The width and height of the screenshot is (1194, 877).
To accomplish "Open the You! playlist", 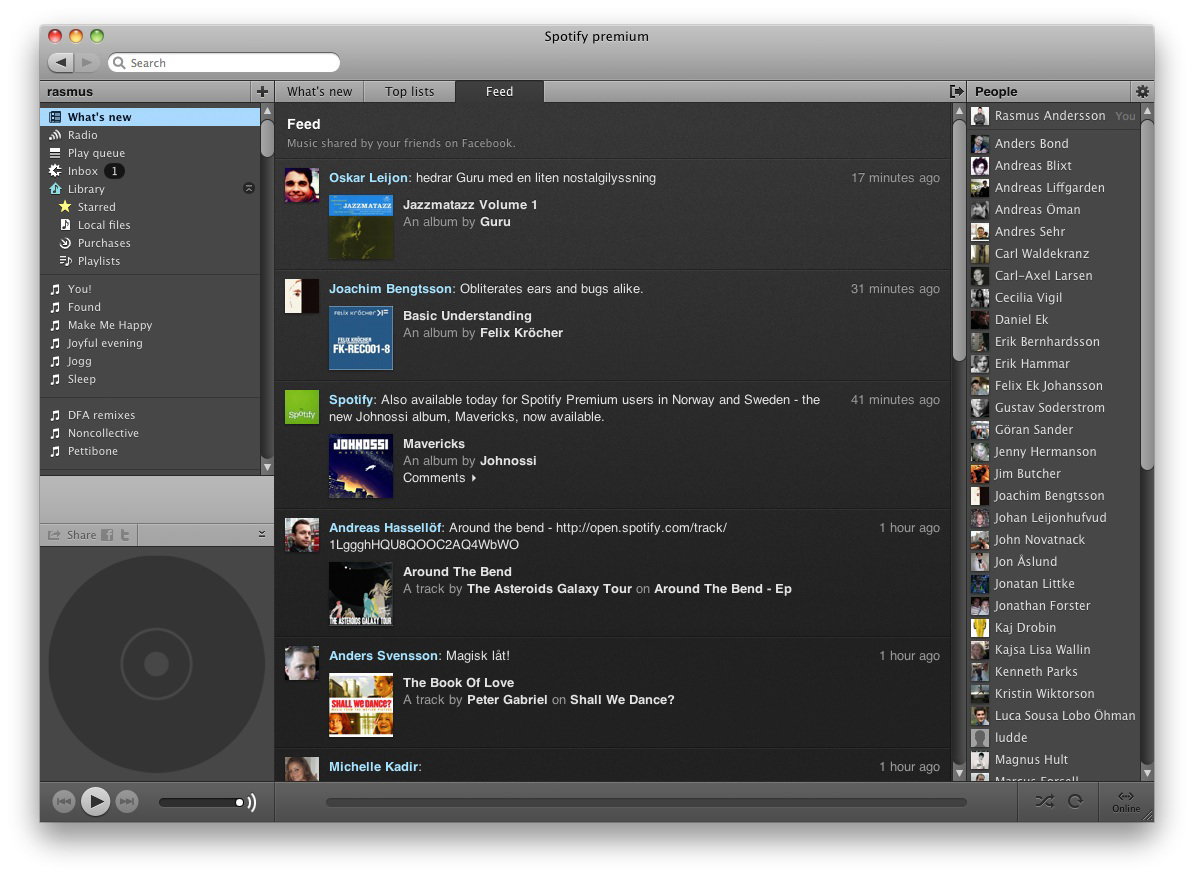I will click(x=149, y=289).
